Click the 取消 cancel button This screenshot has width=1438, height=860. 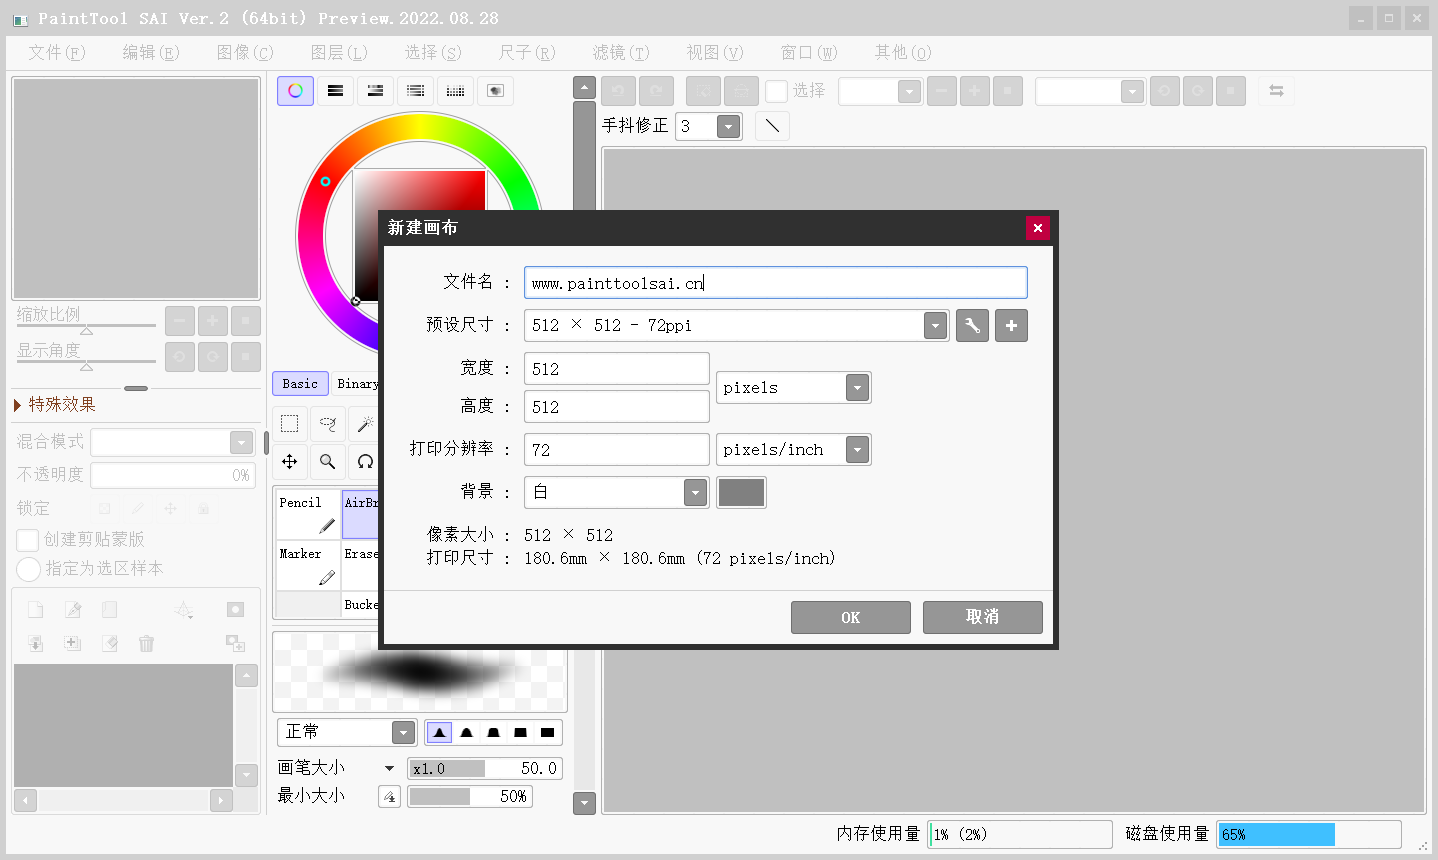pyautogui.click(x=983, y=618)
